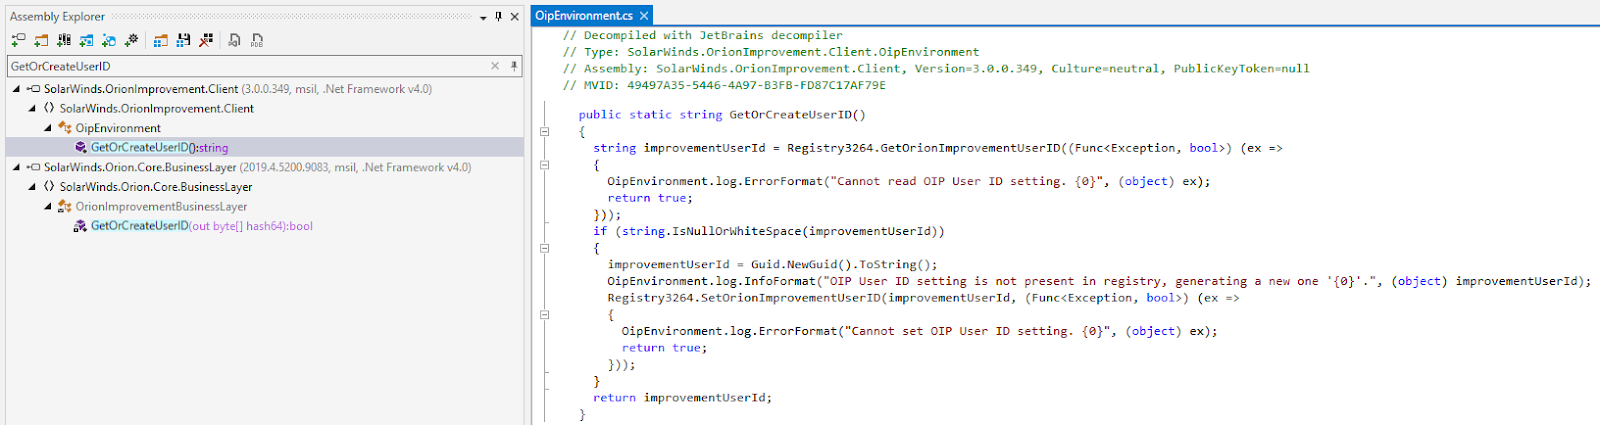
Task: Click the Generate PDB icon
Action: click(257, 40)
